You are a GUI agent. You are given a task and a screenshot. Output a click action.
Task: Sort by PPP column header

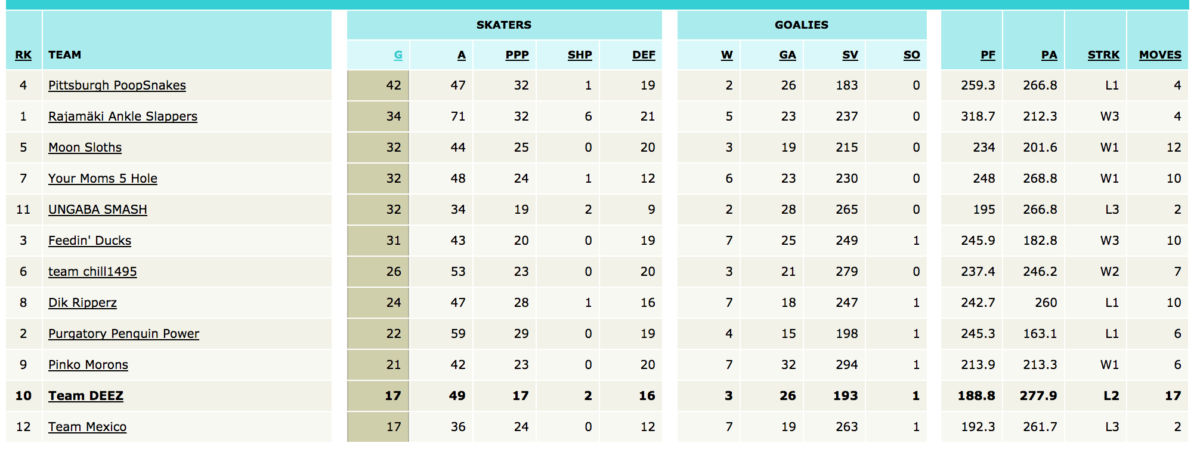point(517,55)
